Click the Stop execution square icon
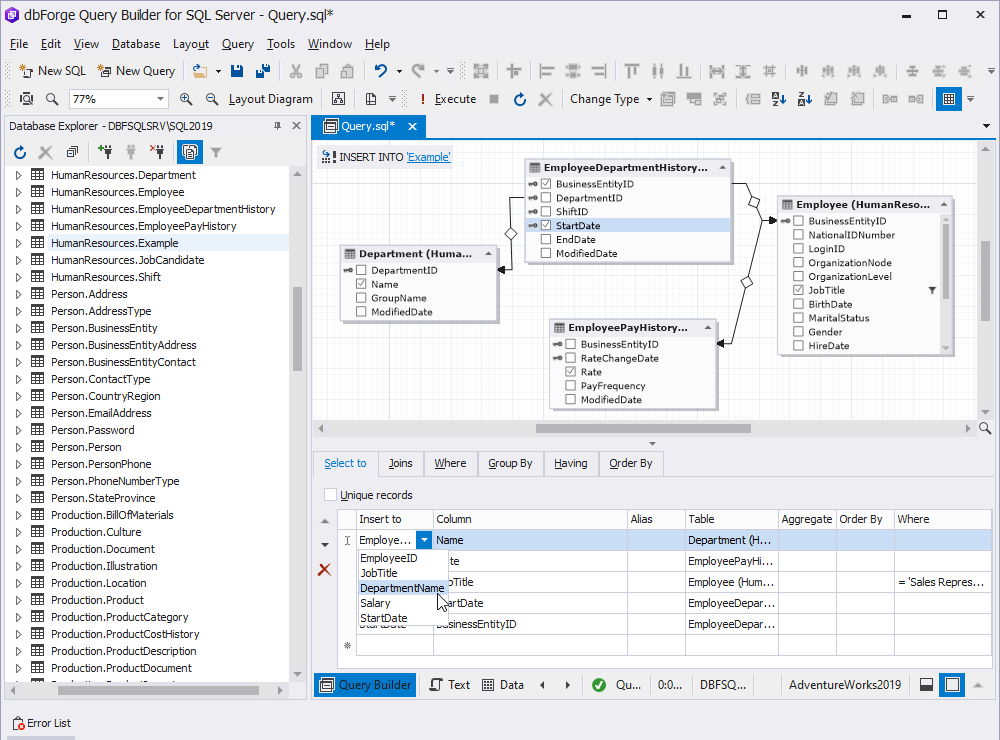Viewport: 1000px width, 740px height. point(494,99)
